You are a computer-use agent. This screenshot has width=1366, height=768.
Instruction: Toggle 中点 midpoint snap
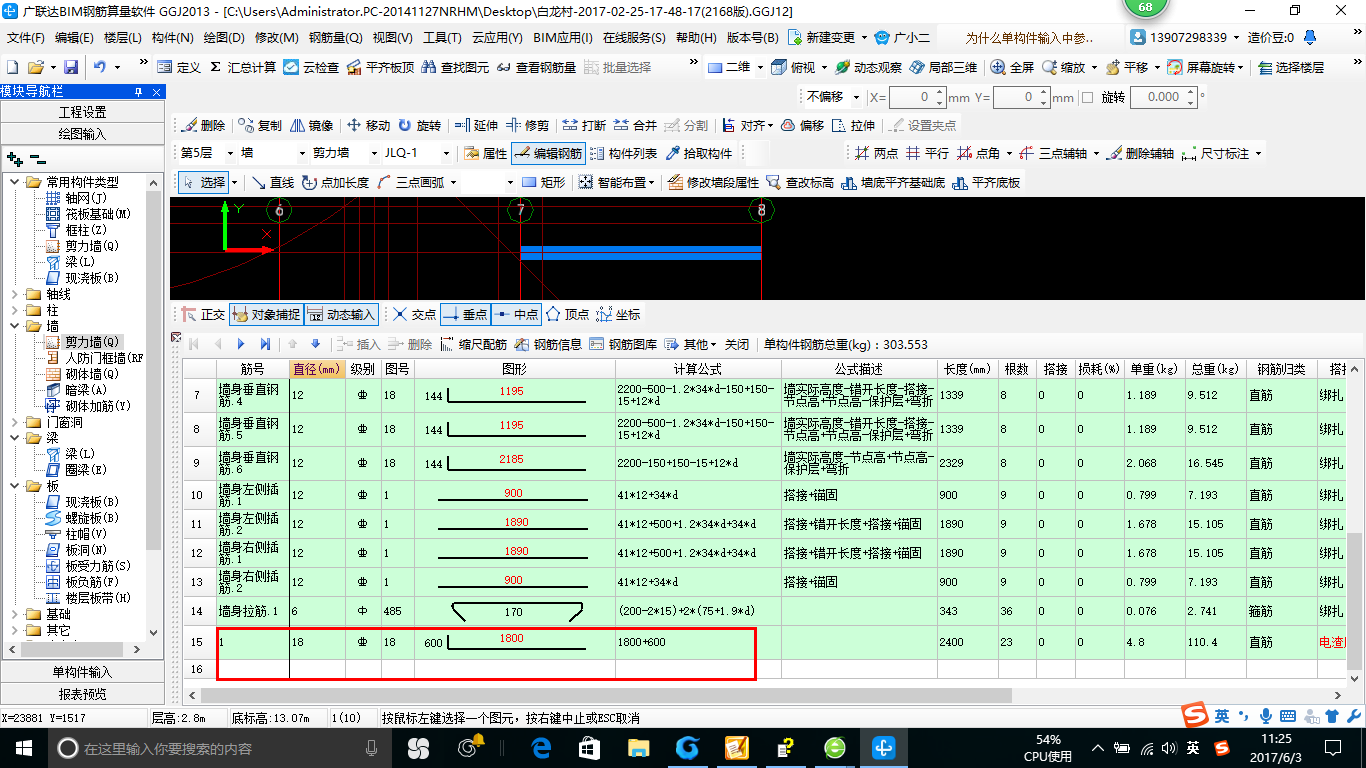(x=516, y=314)
